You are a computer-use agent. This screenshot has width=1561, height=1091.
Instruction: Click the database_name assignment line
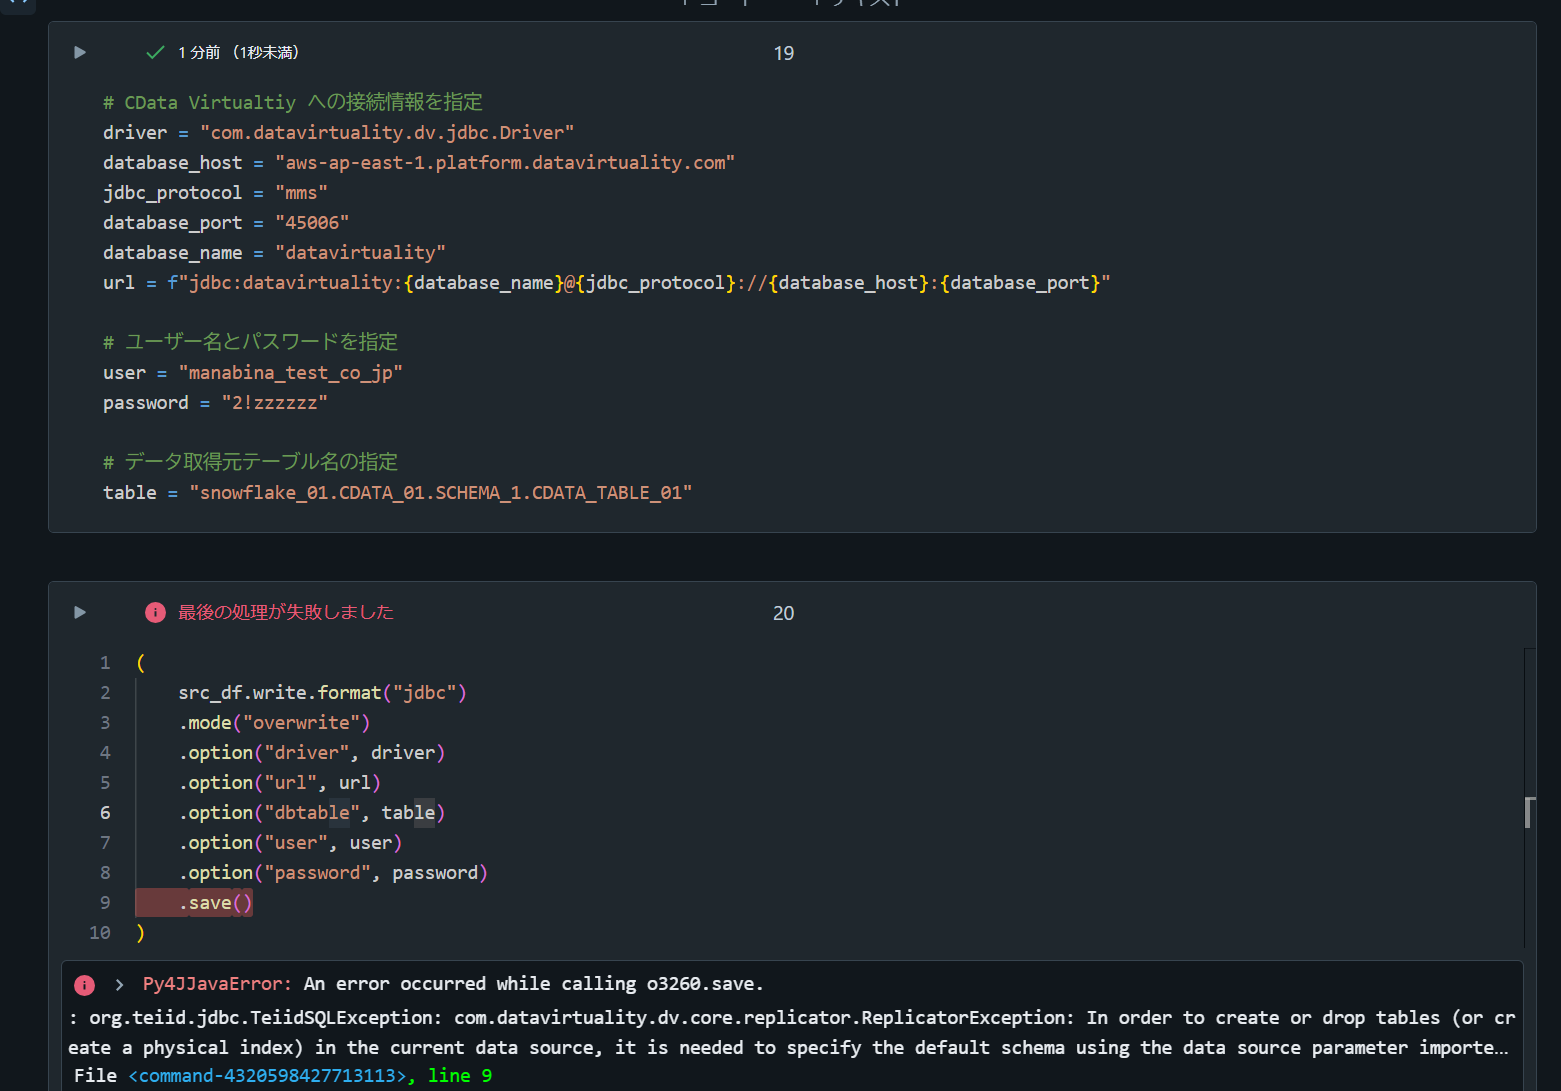pyautogui.click(x=274, y=252)
